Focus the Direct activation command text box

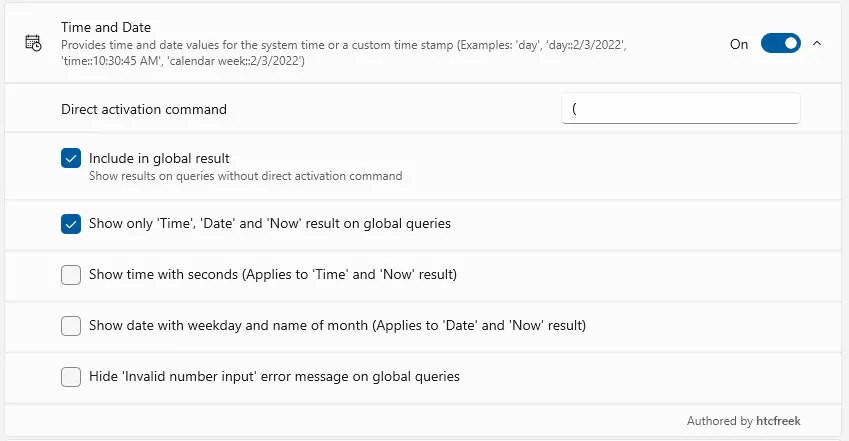[x=680, y=108]
